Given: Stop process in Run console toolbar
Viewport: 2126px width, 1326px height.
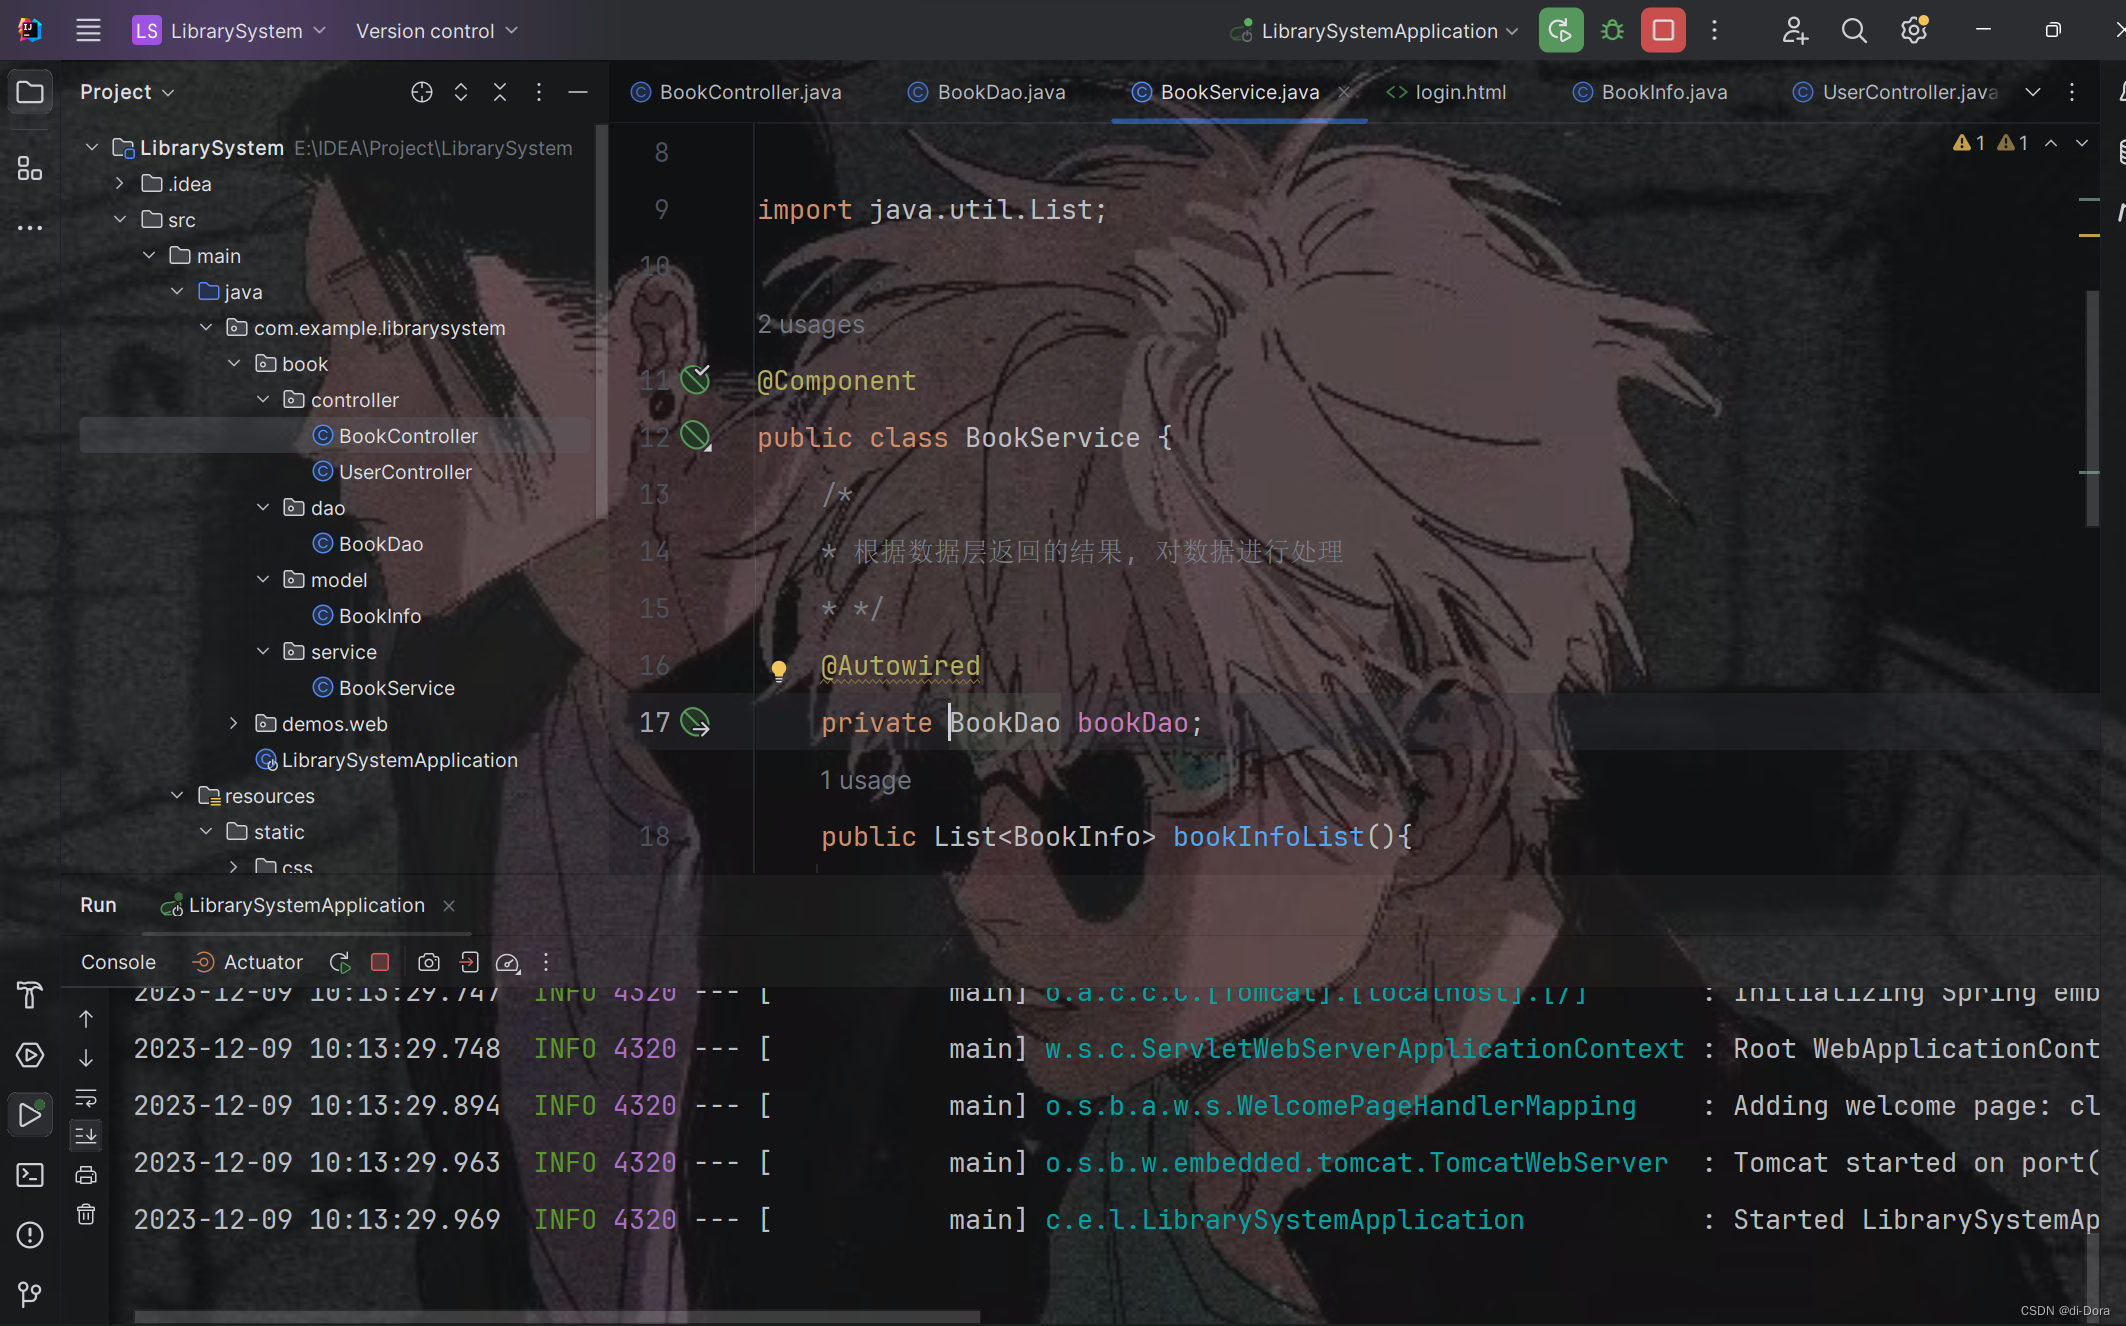Looking at the screenshot, I should tap(380, 962).
